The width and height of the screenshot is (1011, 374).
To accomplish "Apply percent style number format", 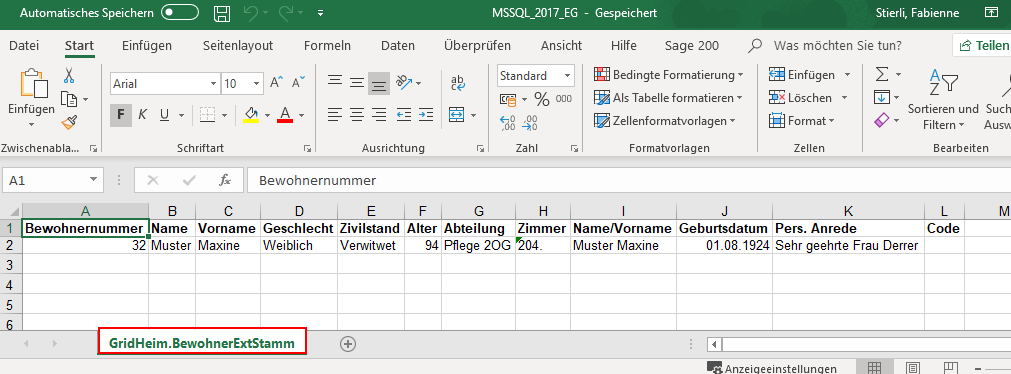I will [542, 99].
